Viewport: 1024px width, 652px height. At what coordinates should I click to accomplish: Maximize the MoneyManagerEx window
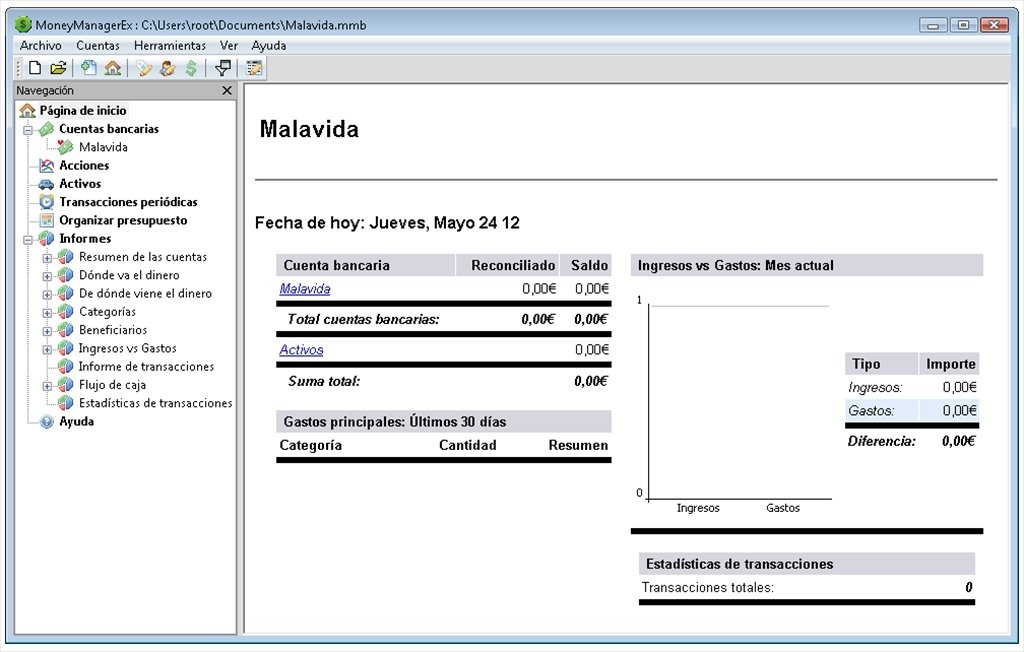963,25
